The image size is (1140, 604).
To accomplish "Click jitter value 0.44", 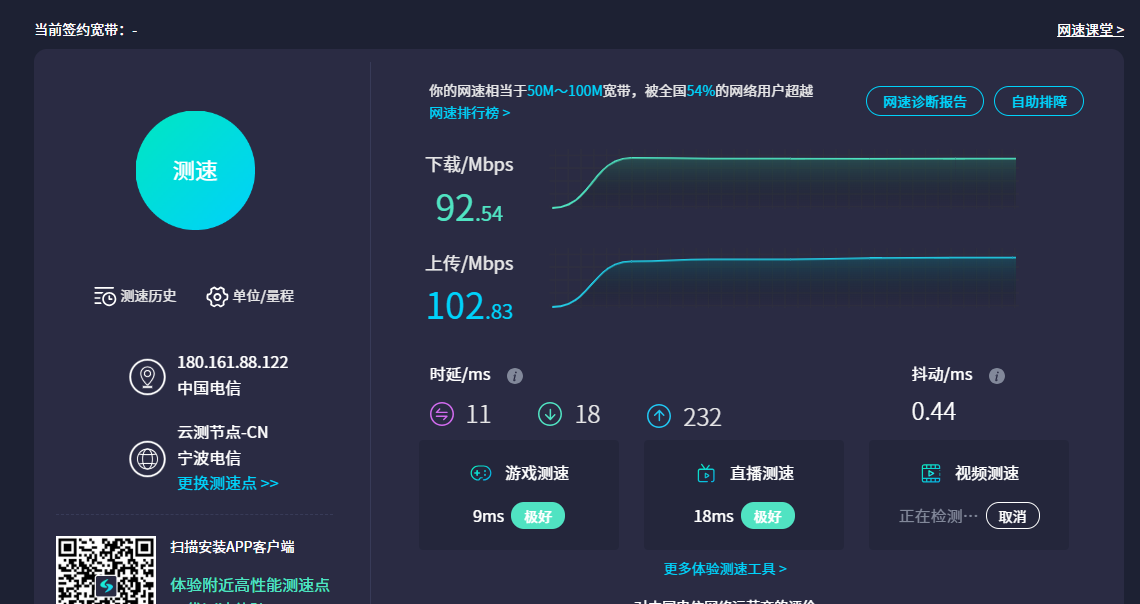I will click(934, 411).
